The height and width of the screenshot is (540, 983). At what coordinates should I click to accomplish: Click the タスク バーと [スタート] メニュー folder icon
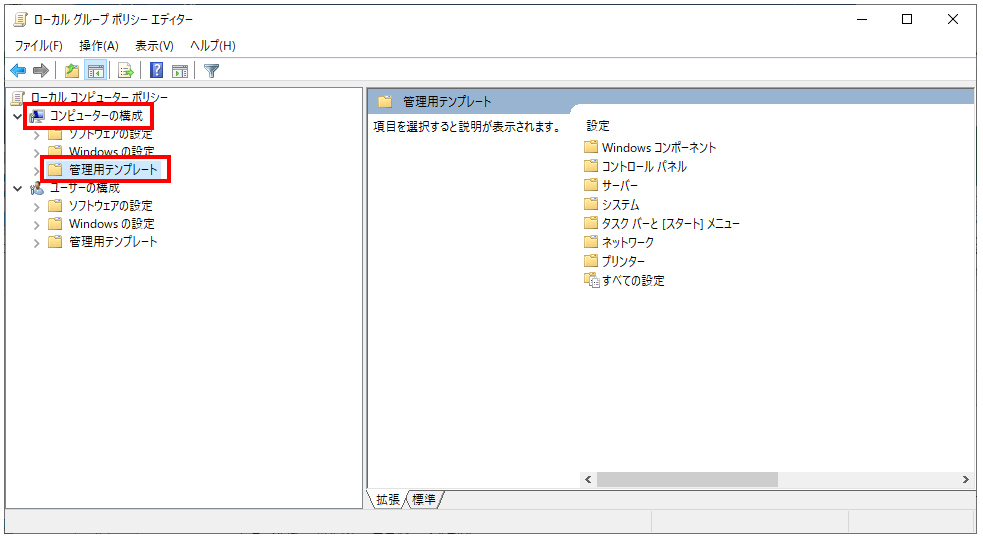[x=591, y=223]
